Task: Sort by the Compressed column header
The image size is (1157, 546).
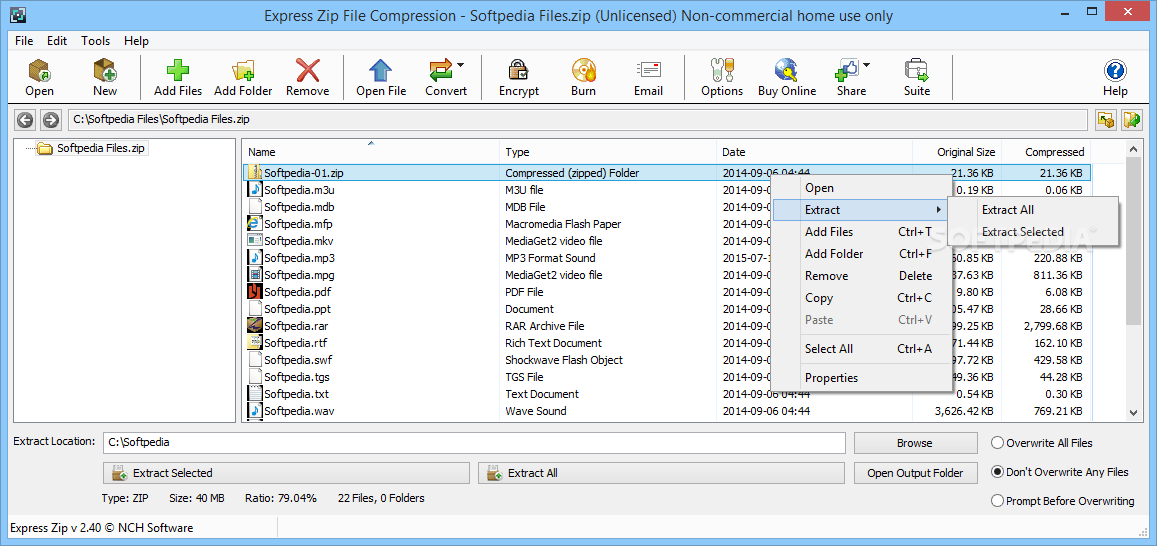Action: 1046,152
